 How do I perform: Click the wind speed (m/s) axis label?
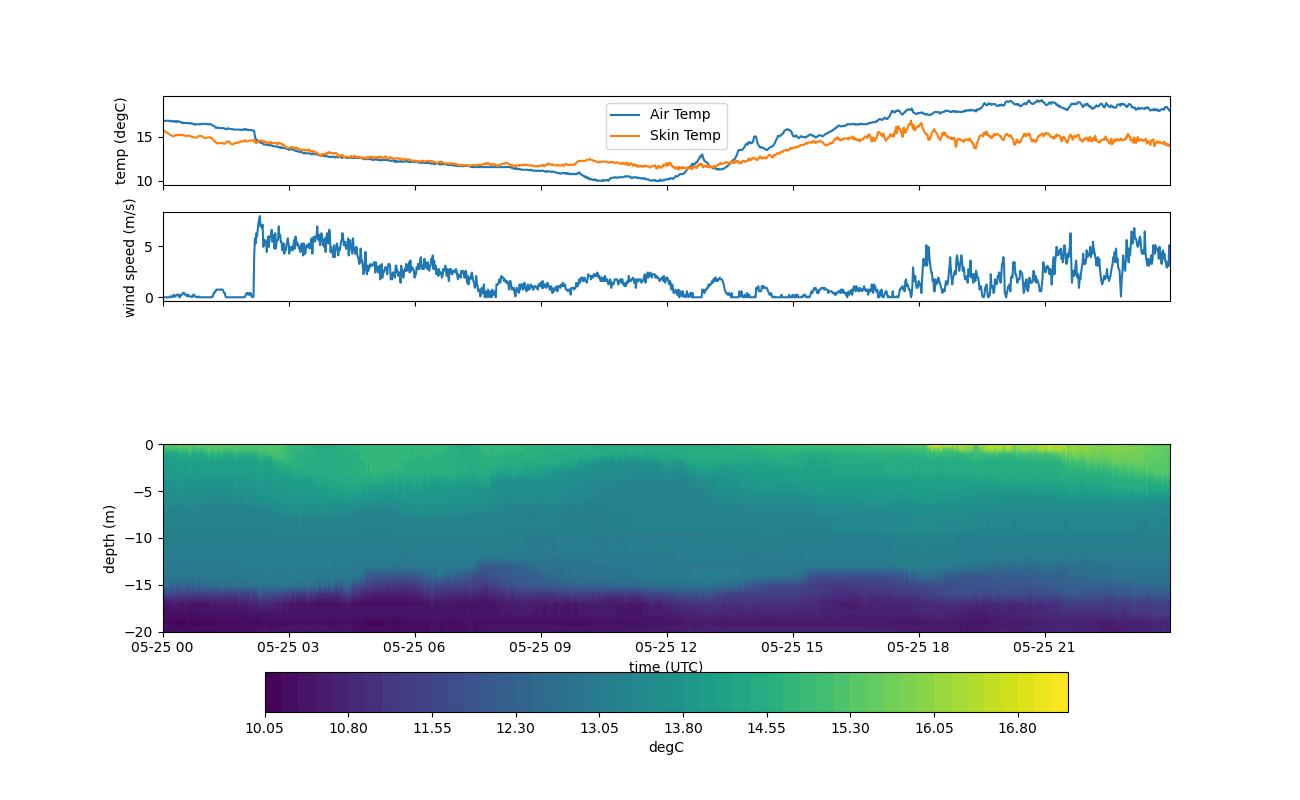(129, 257)
